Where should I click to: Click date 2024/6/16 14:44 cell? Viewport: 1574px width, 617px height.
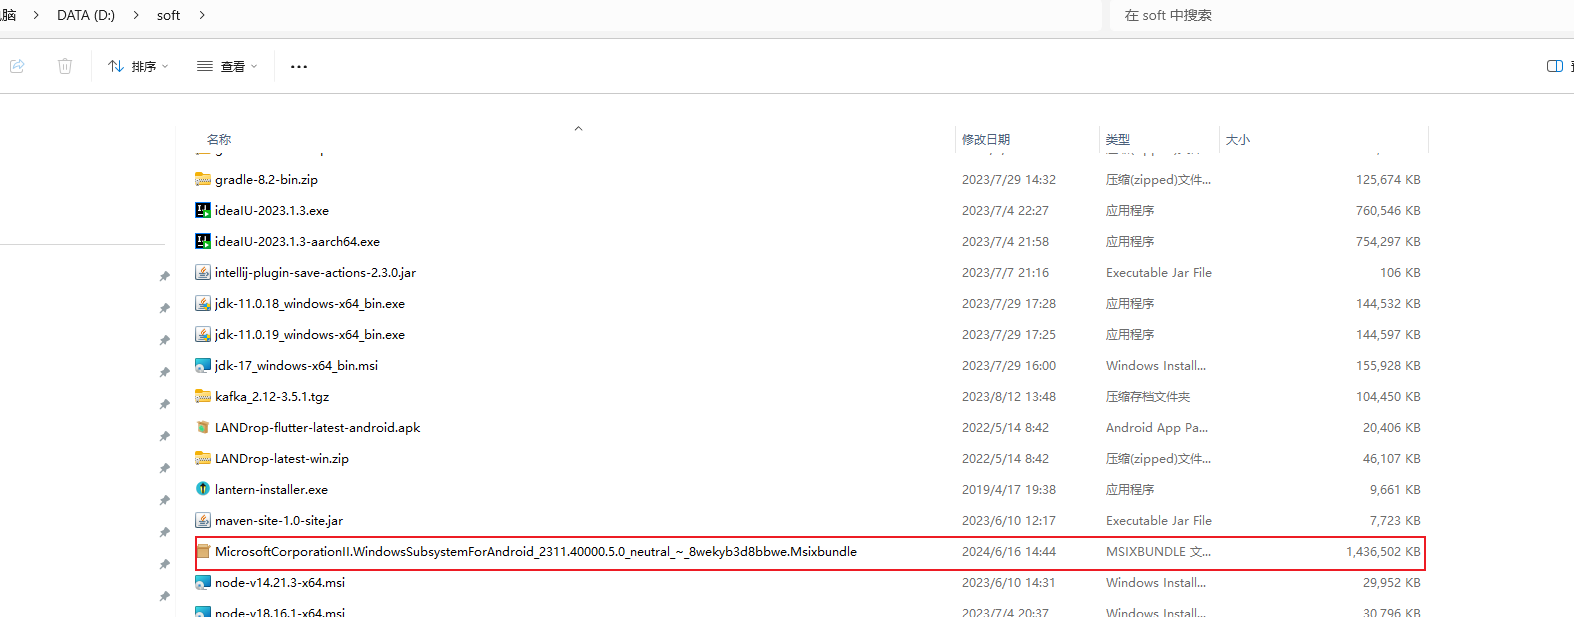point(1009,551)
